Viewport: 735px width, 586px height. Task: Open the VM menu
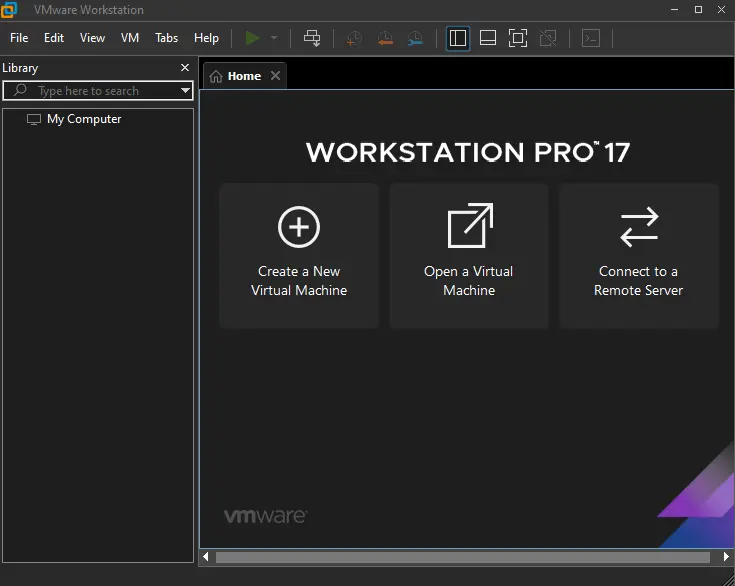(x=130, y=38)
